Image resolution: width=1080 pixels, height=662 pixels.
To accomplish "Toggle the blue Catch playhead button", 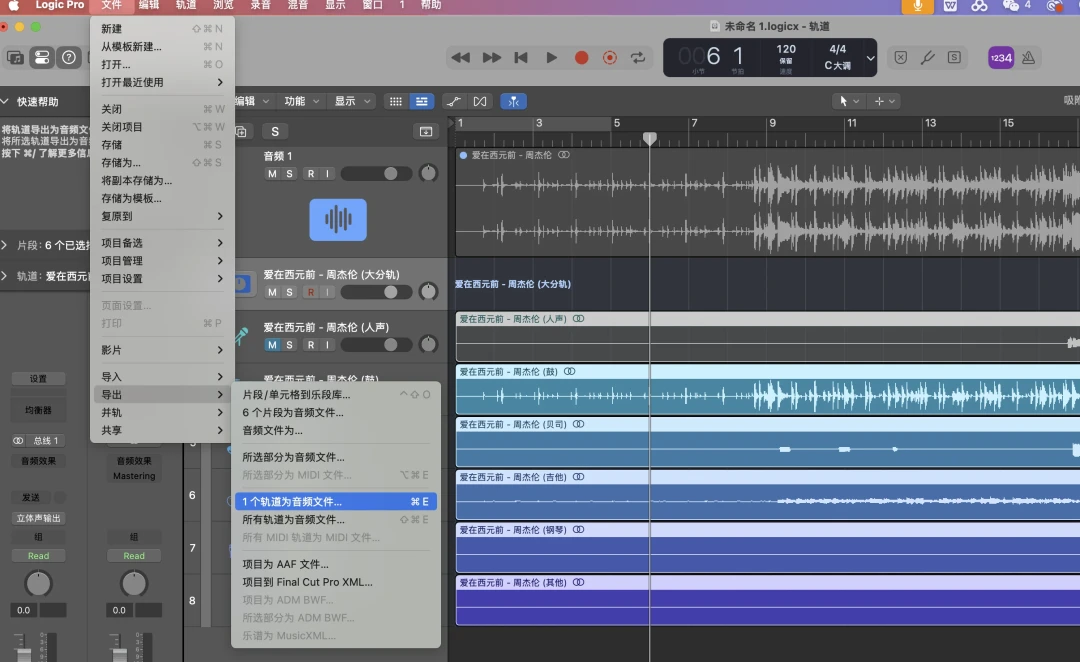I will pyautogui.click(x=513, y=101).
